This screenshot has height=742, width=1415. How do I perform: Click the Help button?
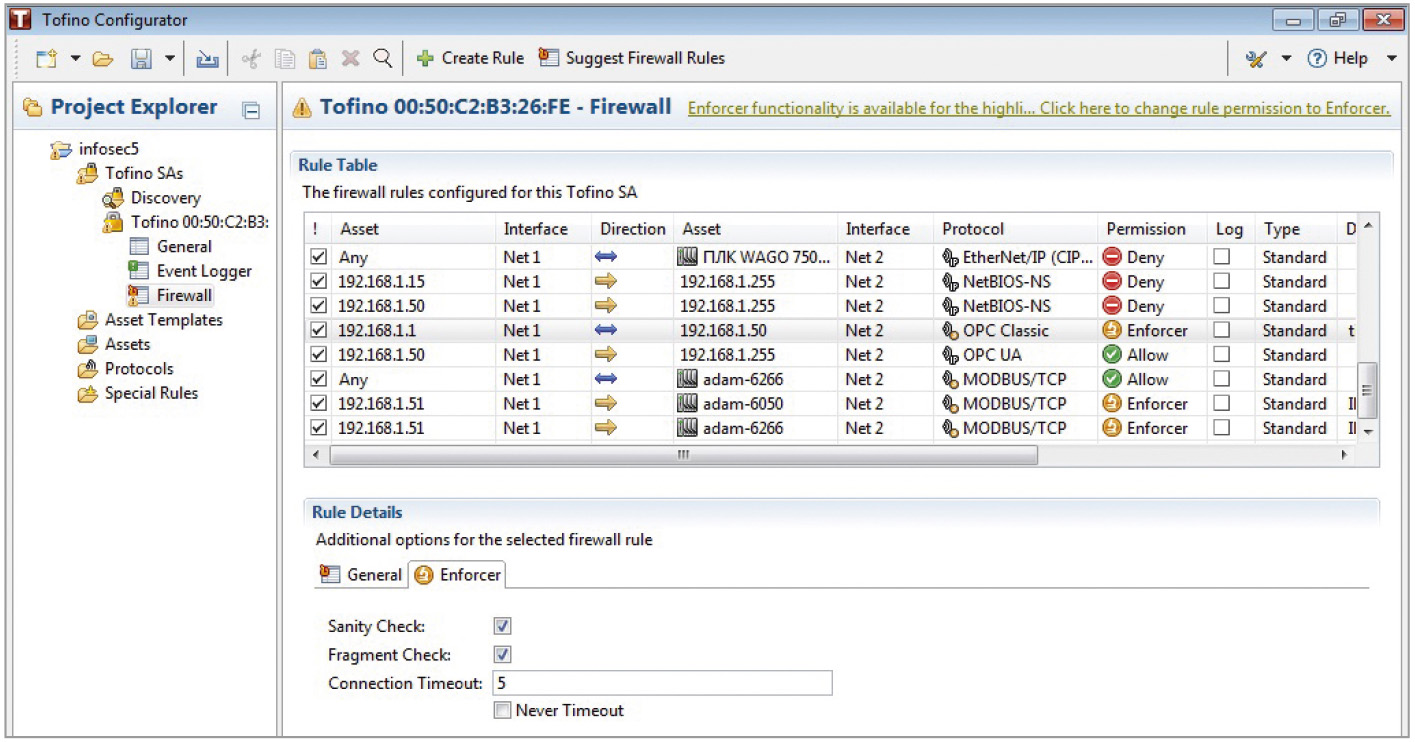(x=1338, y=58)
